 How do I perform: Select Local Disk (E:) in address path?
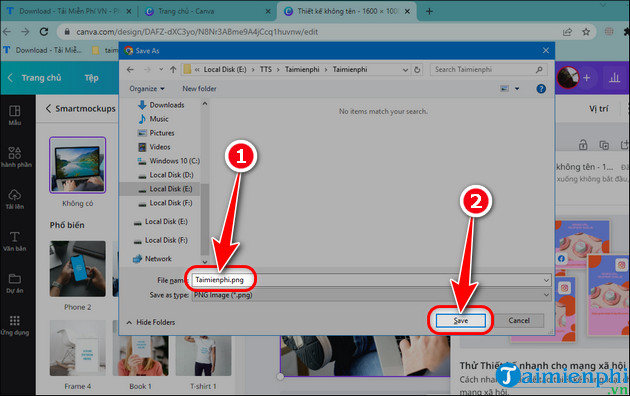pyautogui.click(x=225, y=69)
